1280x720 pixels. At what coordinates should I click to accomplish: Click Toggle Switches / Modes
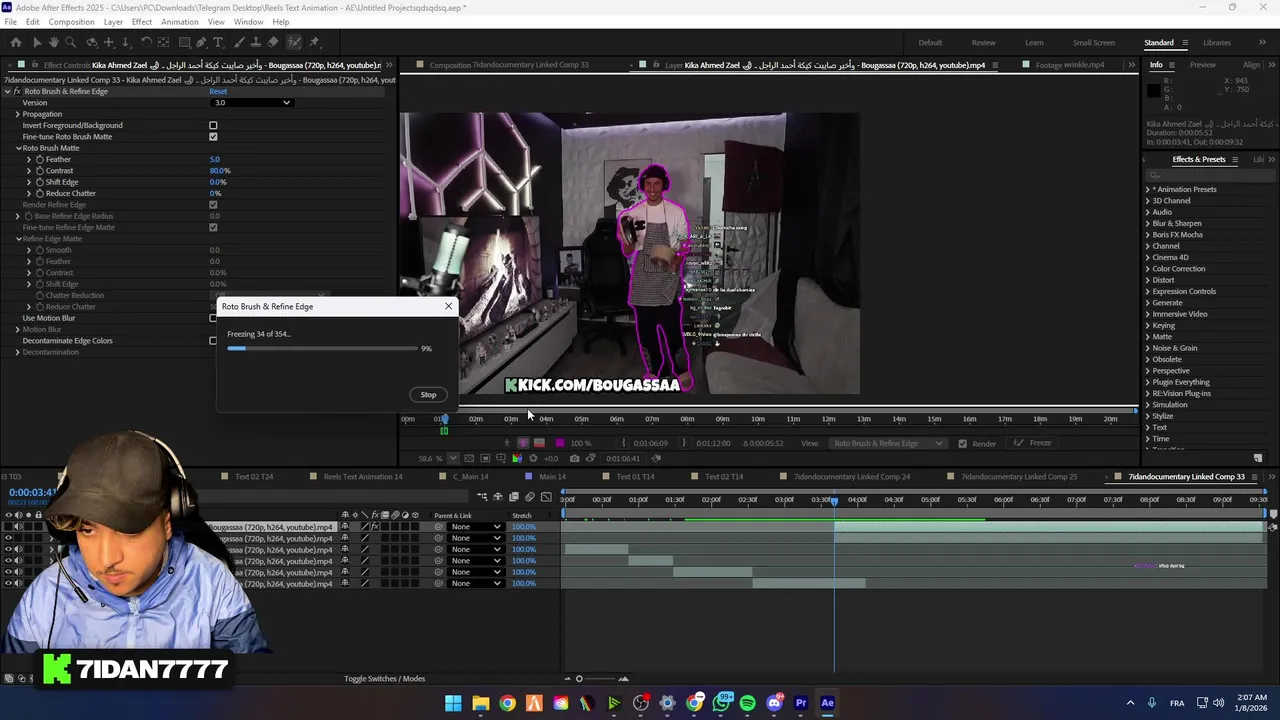(x=385, y=679)
